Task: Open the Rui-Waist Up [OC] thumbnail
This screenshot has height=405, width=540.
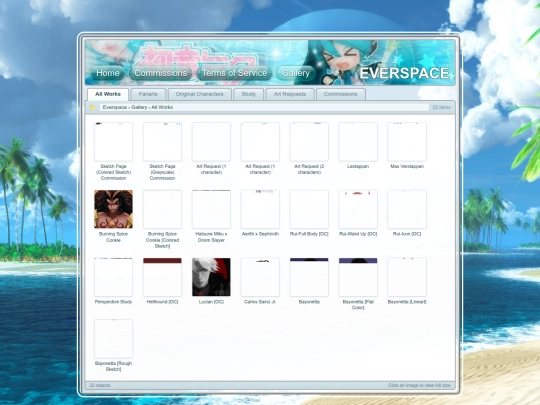Action: [x=358, y=209]
